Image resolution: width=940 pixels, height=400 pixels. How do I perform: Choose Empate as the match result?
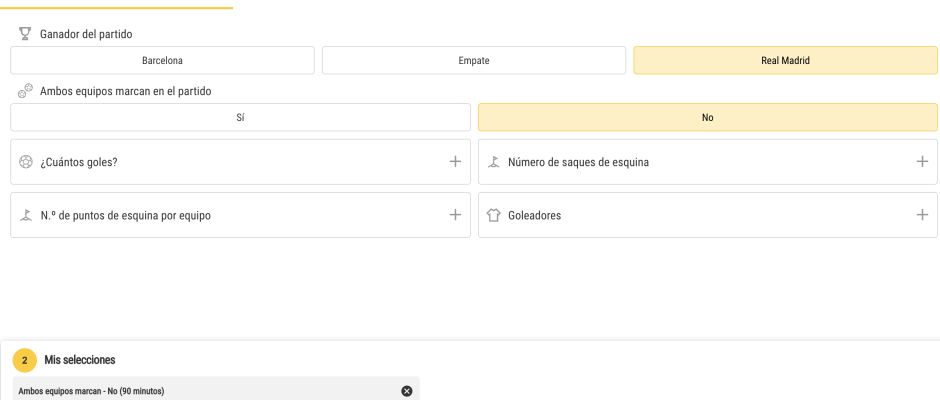474,61
